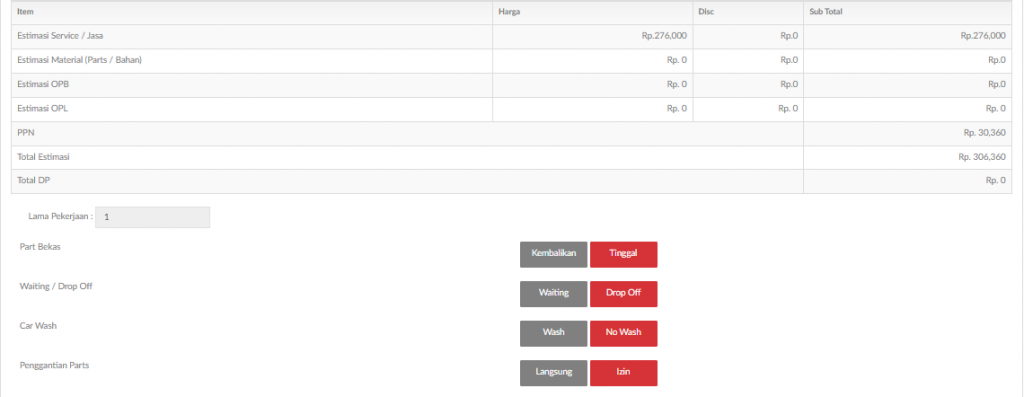This screenshot has height=397, width=1024.
Task: Click Disc value in Estimasi OPL row
Action: pos(788,108)
